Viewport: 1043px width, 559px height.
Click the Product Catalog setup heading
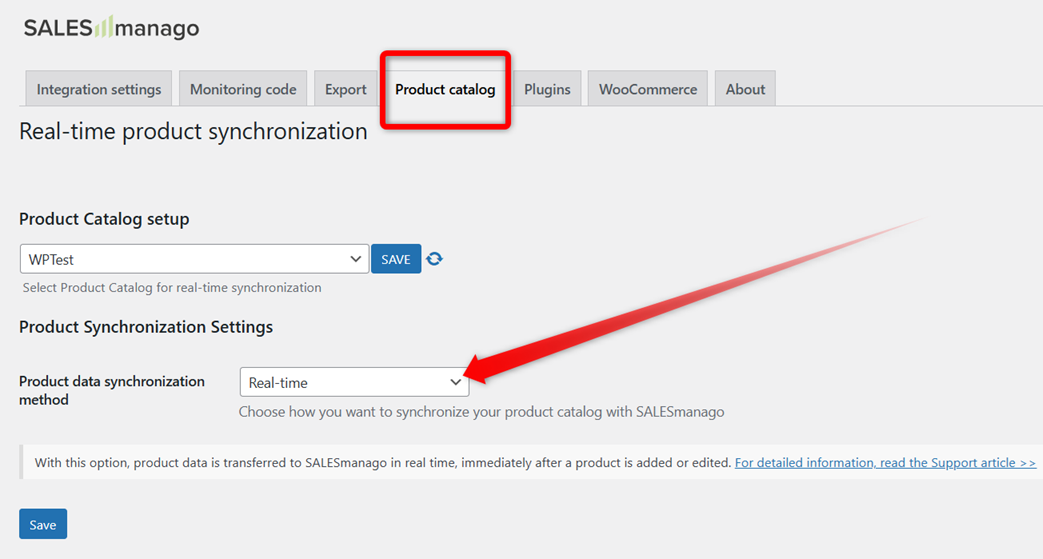tap(104, 219)
